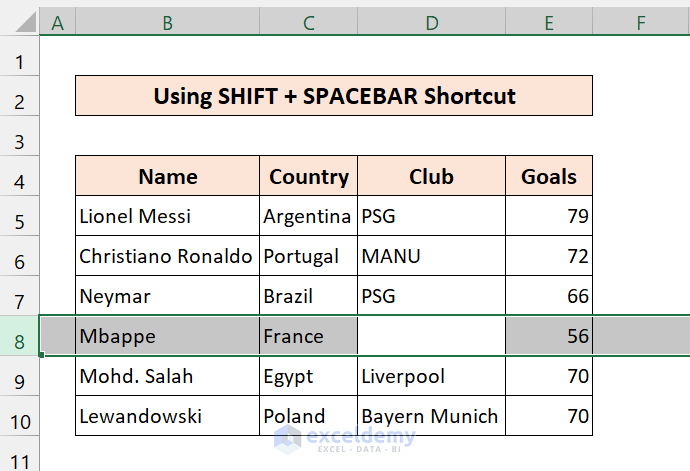Select the 'Christiano Ronaldo' cell
The width and height of the screenshot is (690, 471).
(167, 256)
